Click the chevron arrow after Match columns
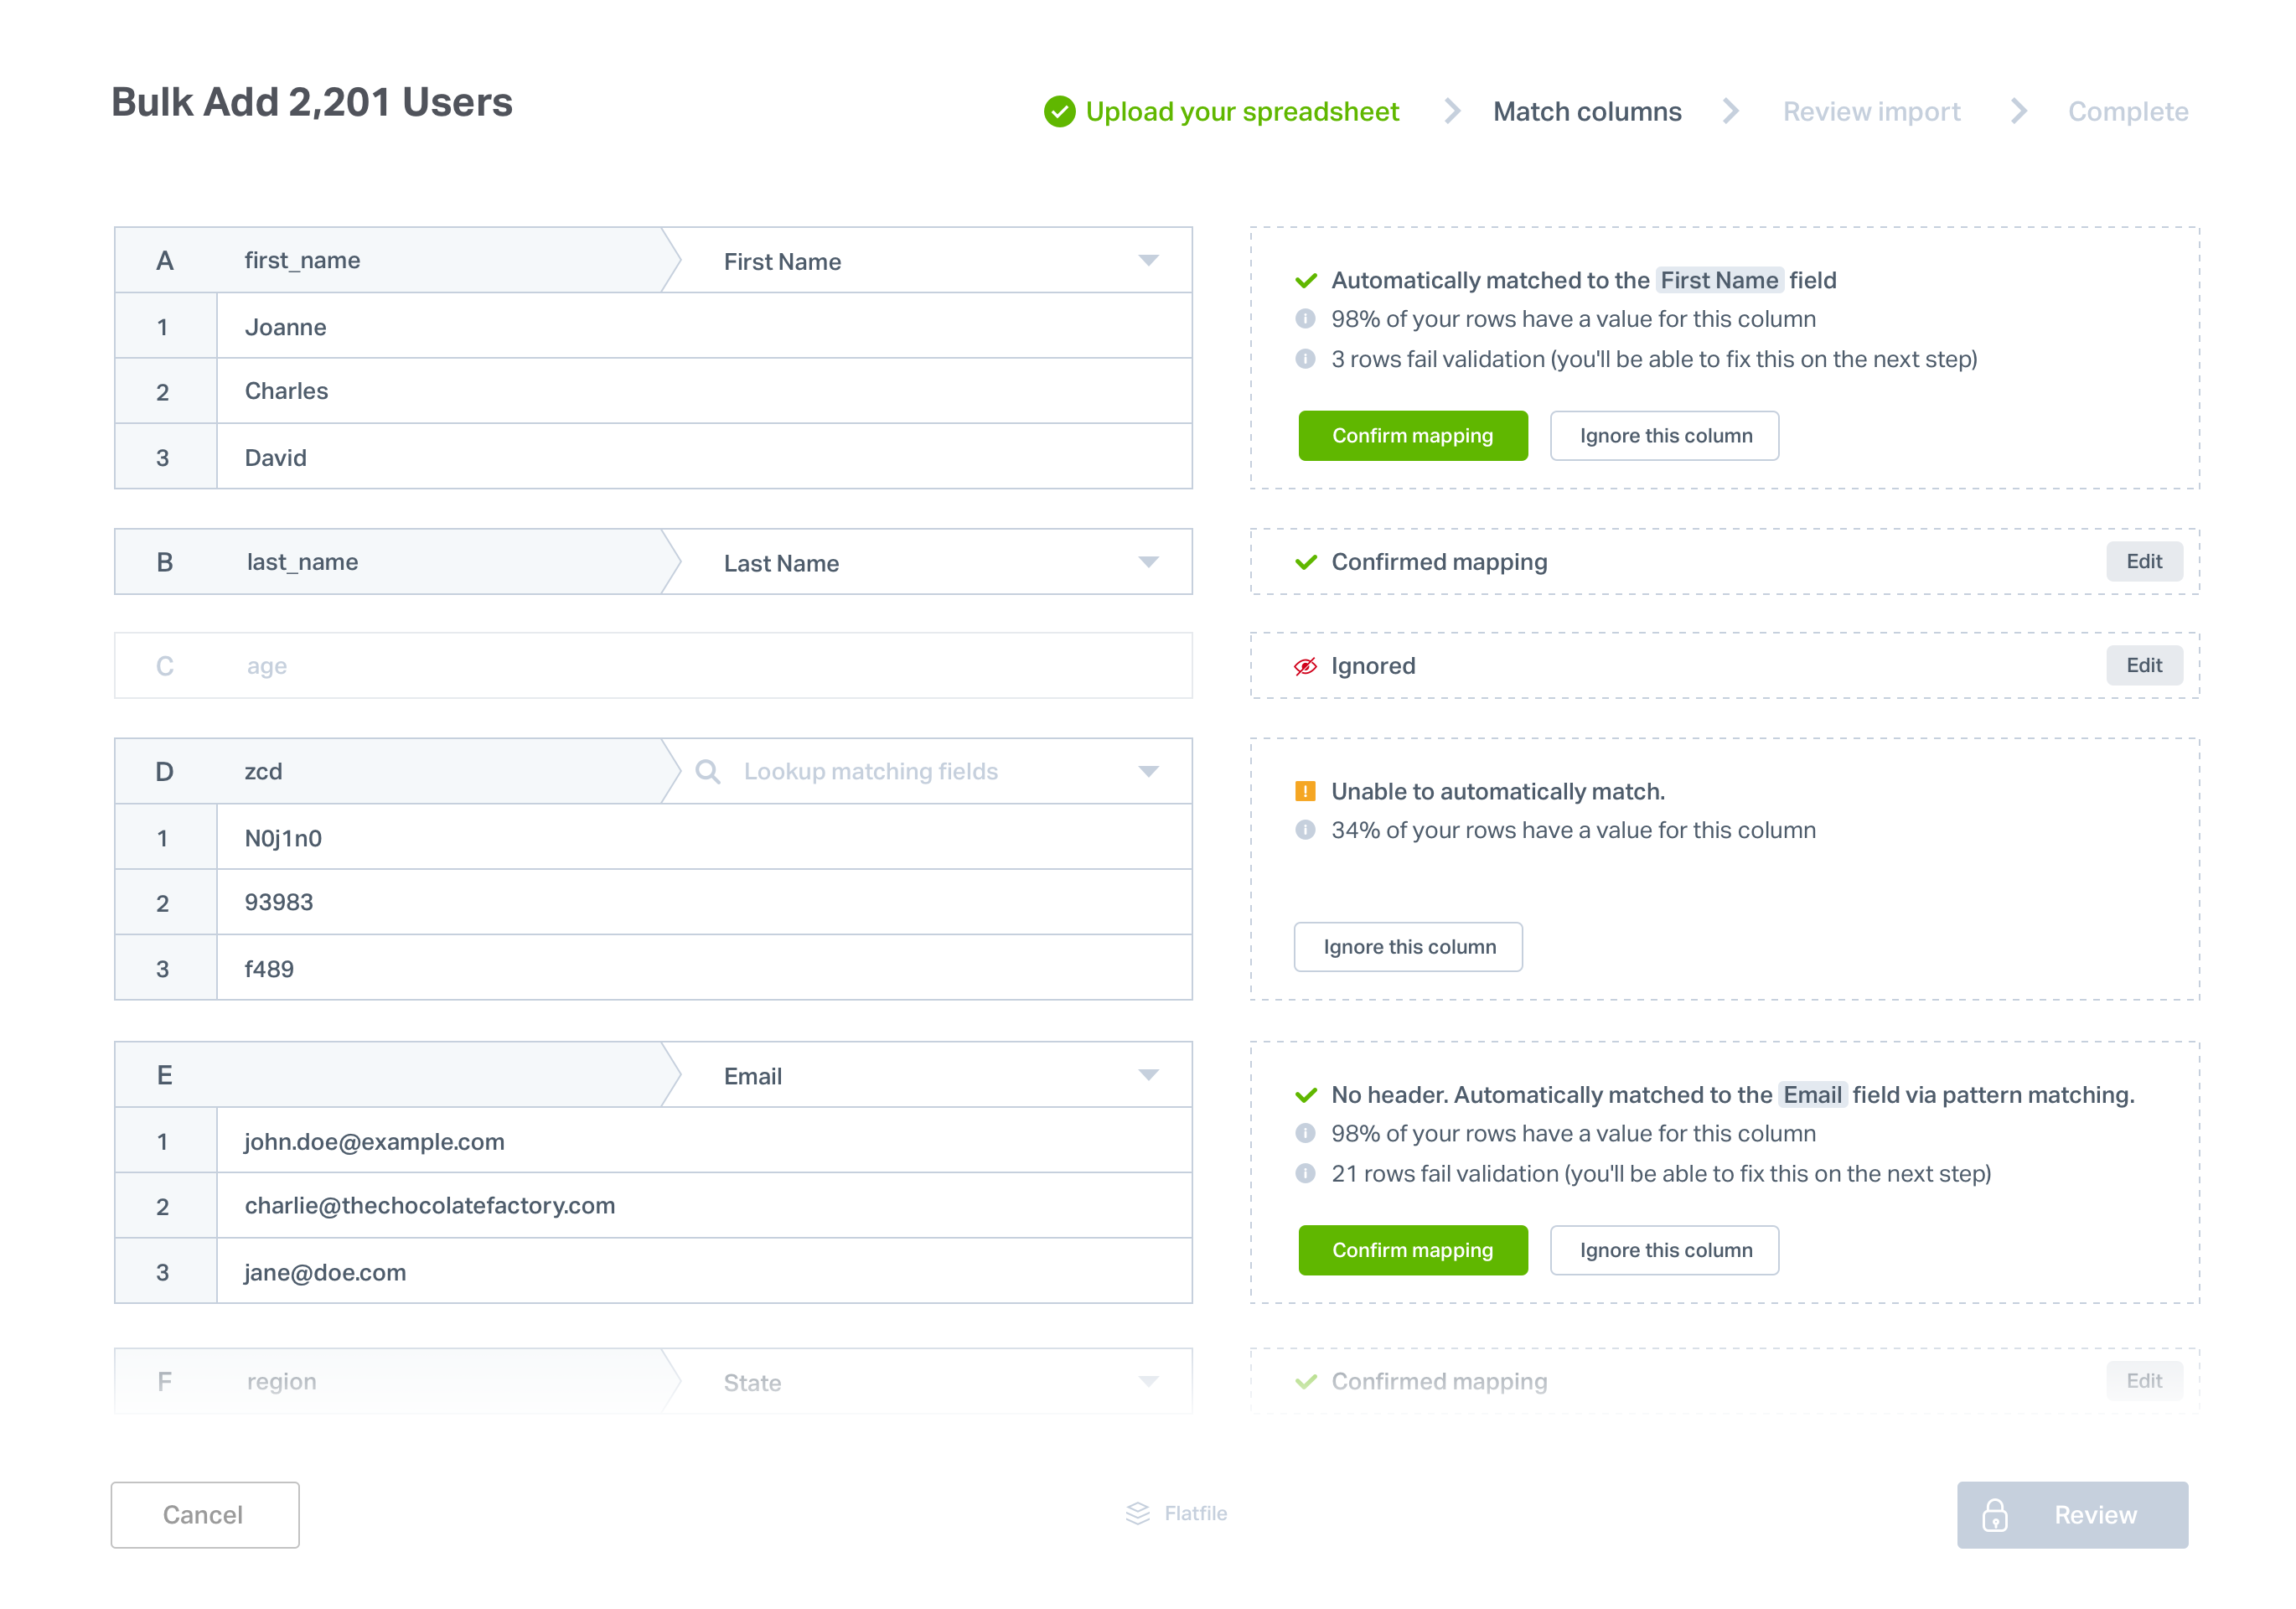Image resolution: width=2296 pixels, height=1609 pixels. 1730,111
